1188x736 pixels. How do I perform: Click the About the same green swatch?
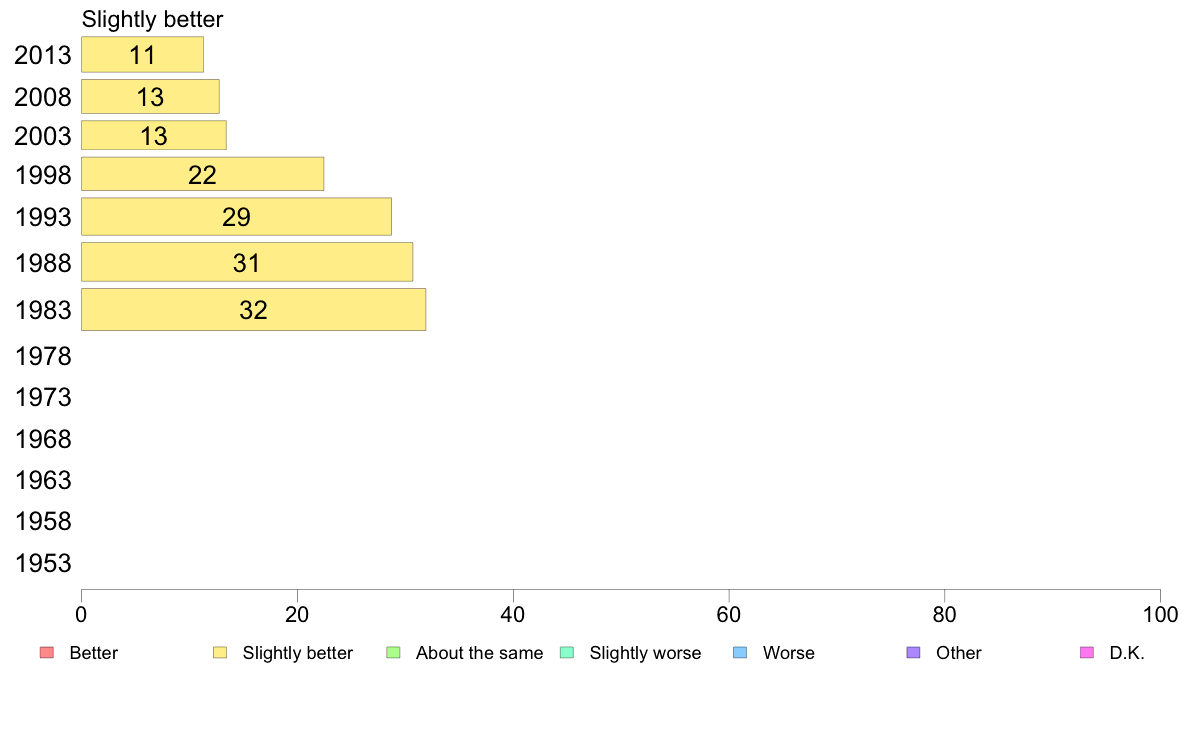[x=393, y=653]
